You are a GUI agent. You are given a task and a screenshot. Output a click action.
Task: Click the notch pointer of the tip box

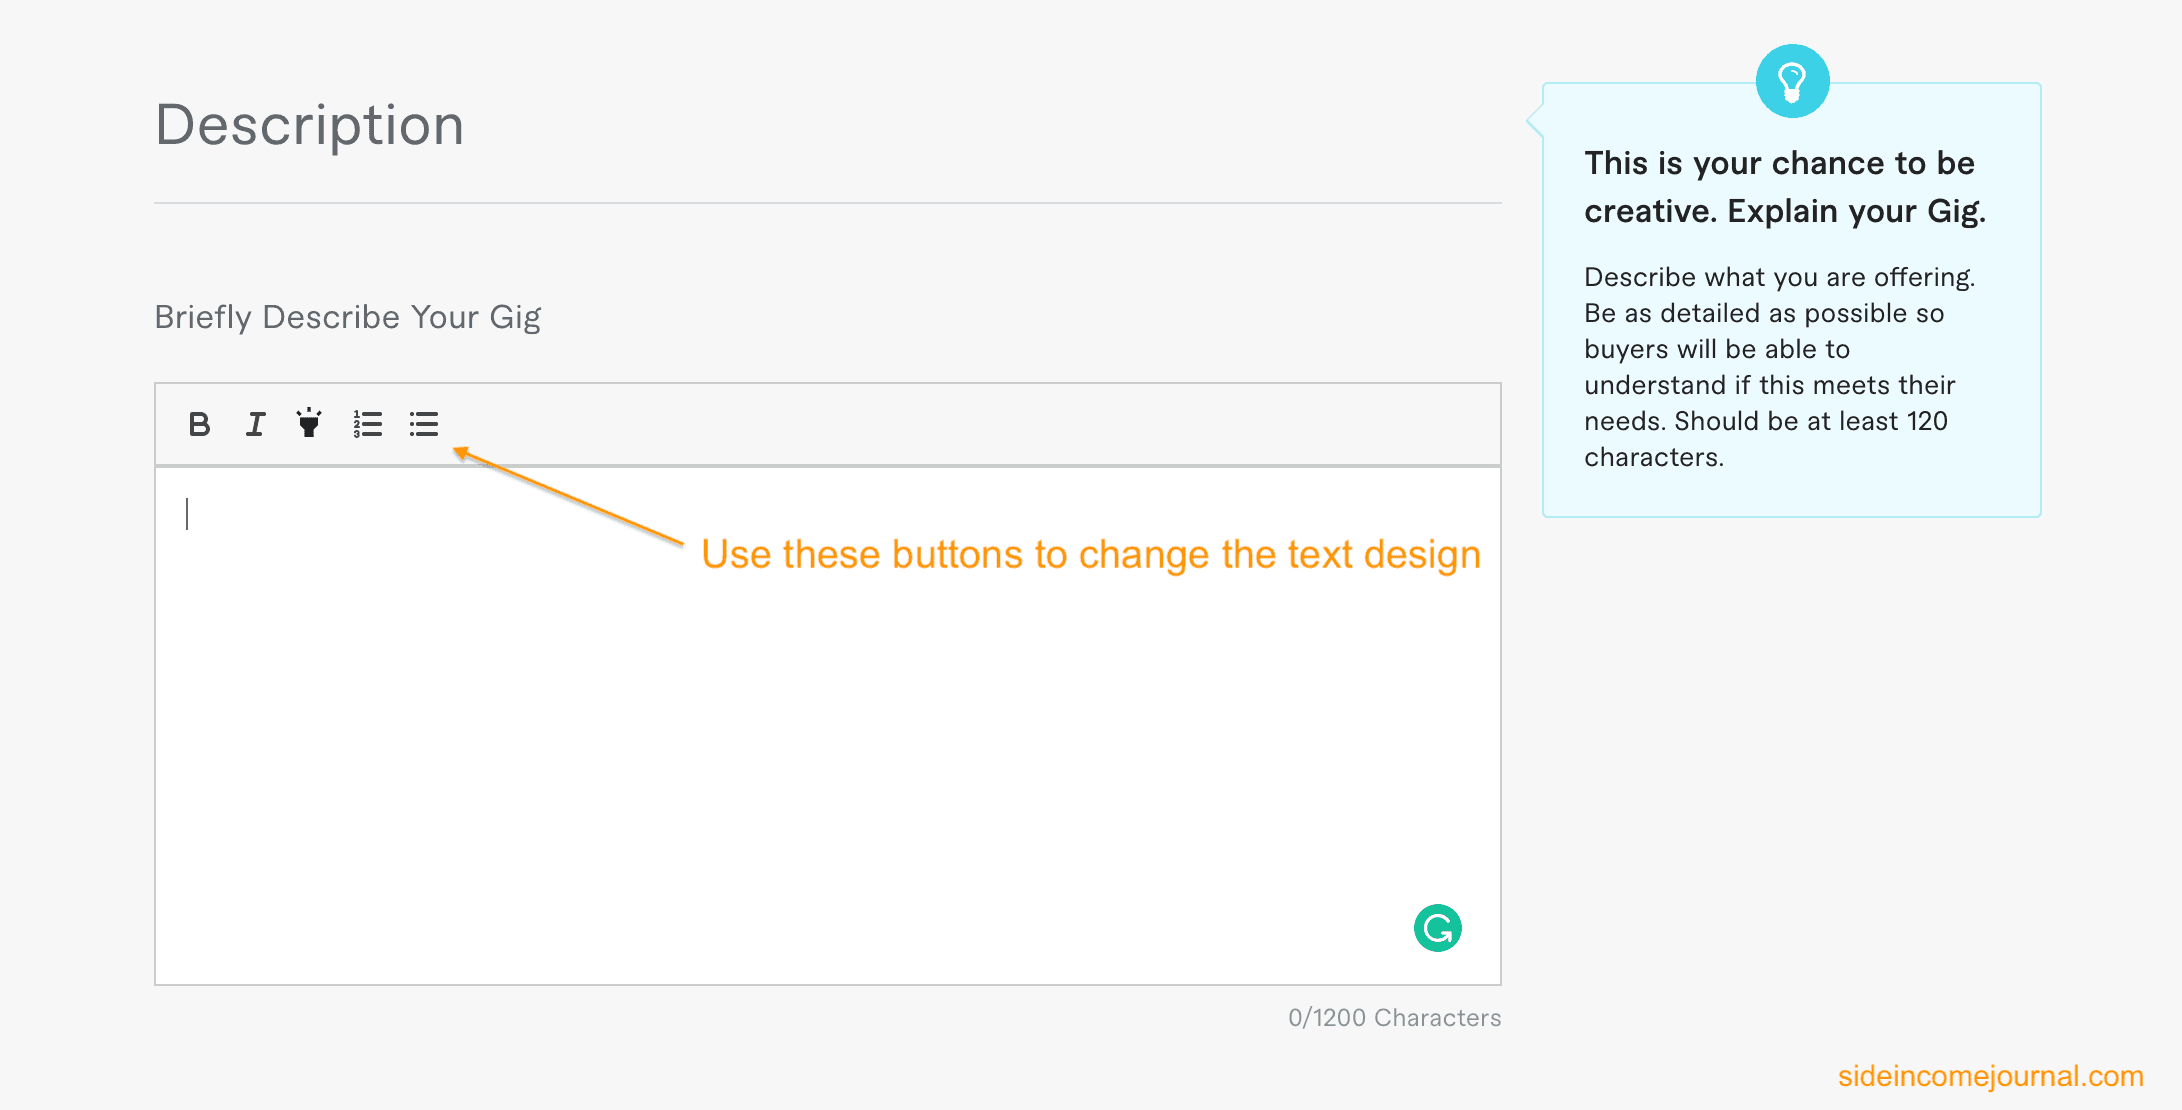click(1535, 121)
